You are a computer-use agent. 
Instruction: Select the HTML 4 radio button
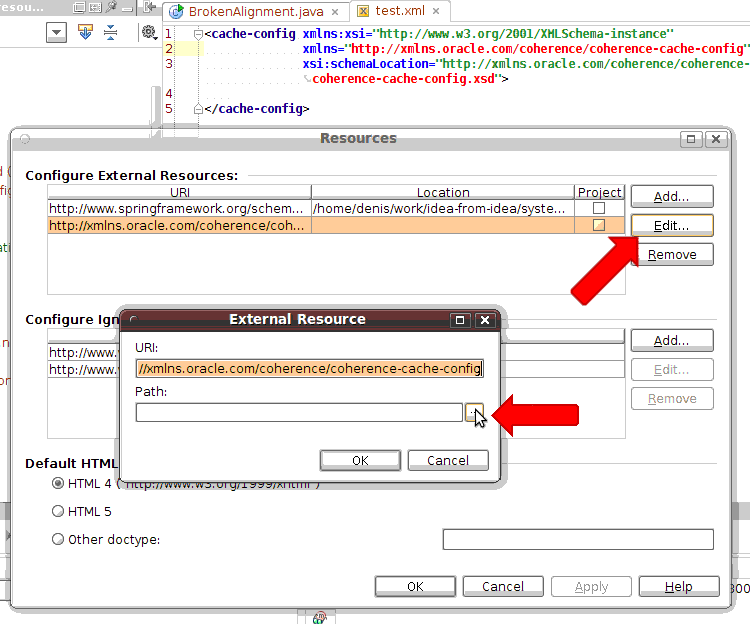click(x=58, y=483)
